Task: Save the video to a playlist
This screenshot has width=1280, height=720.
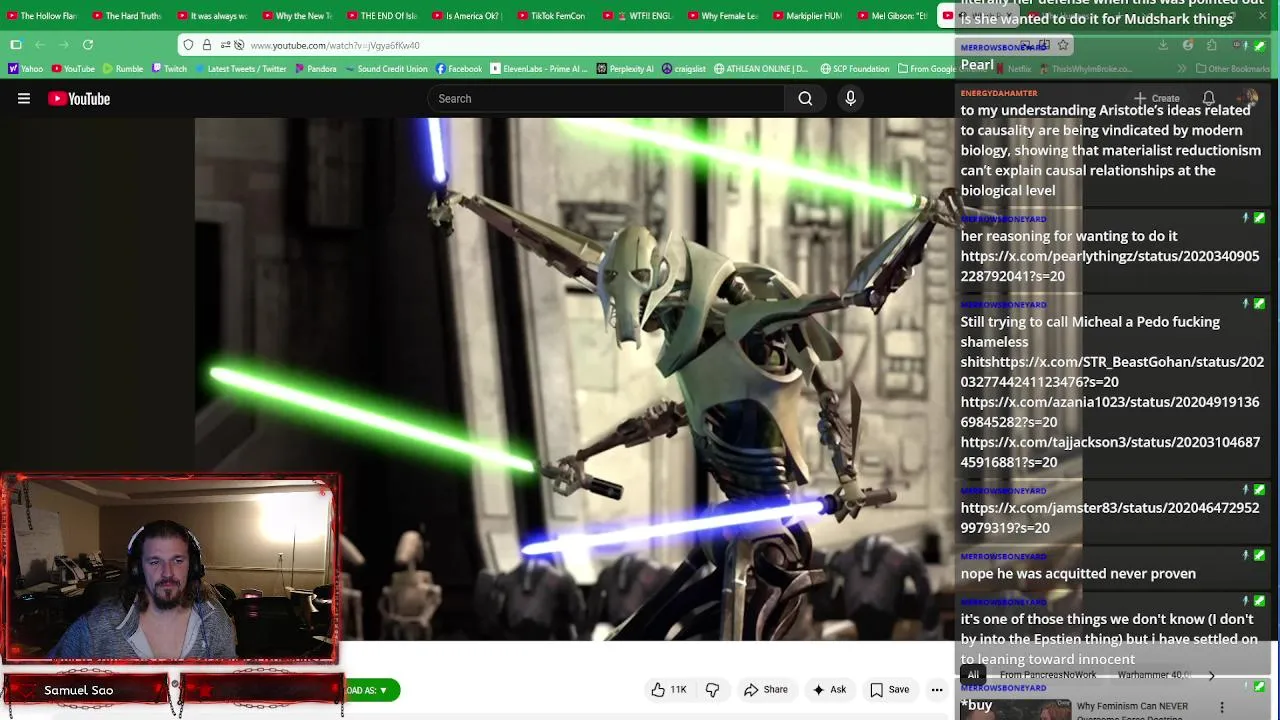Action: point(889,690)
